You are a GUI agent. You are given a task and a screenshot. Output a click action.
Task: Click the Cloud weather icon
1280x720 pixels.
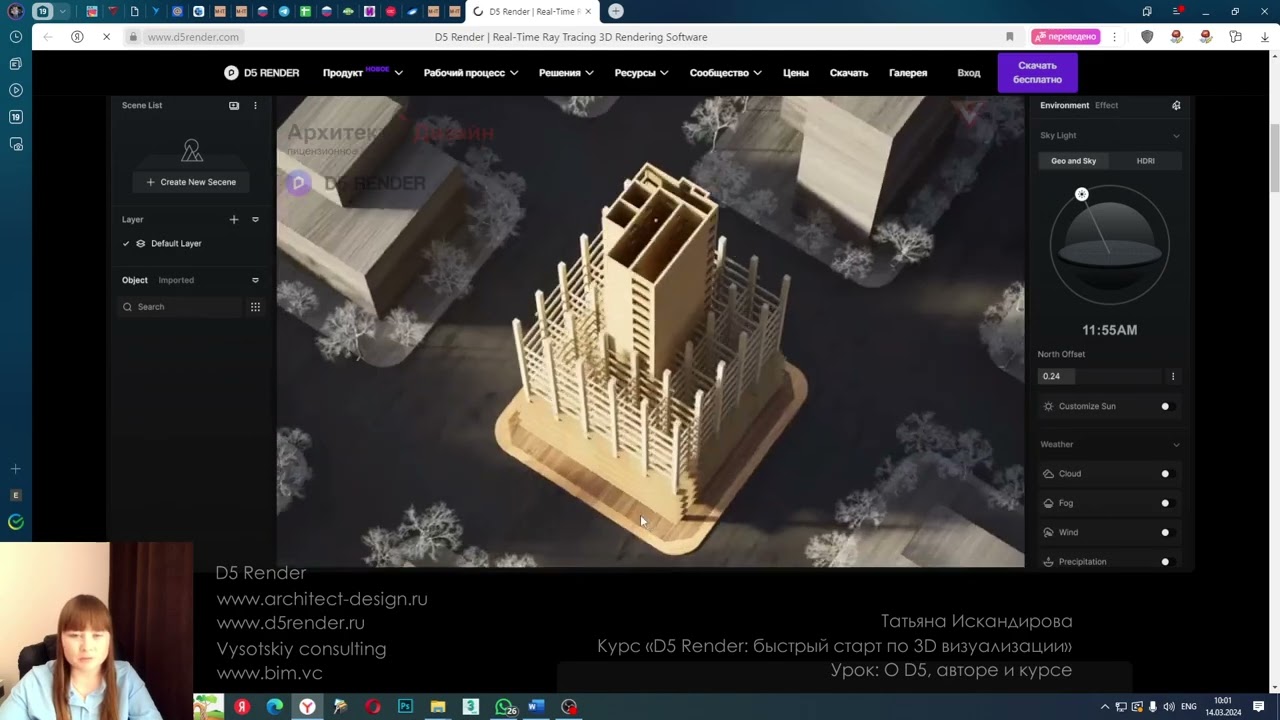(x=1048, y=474)
